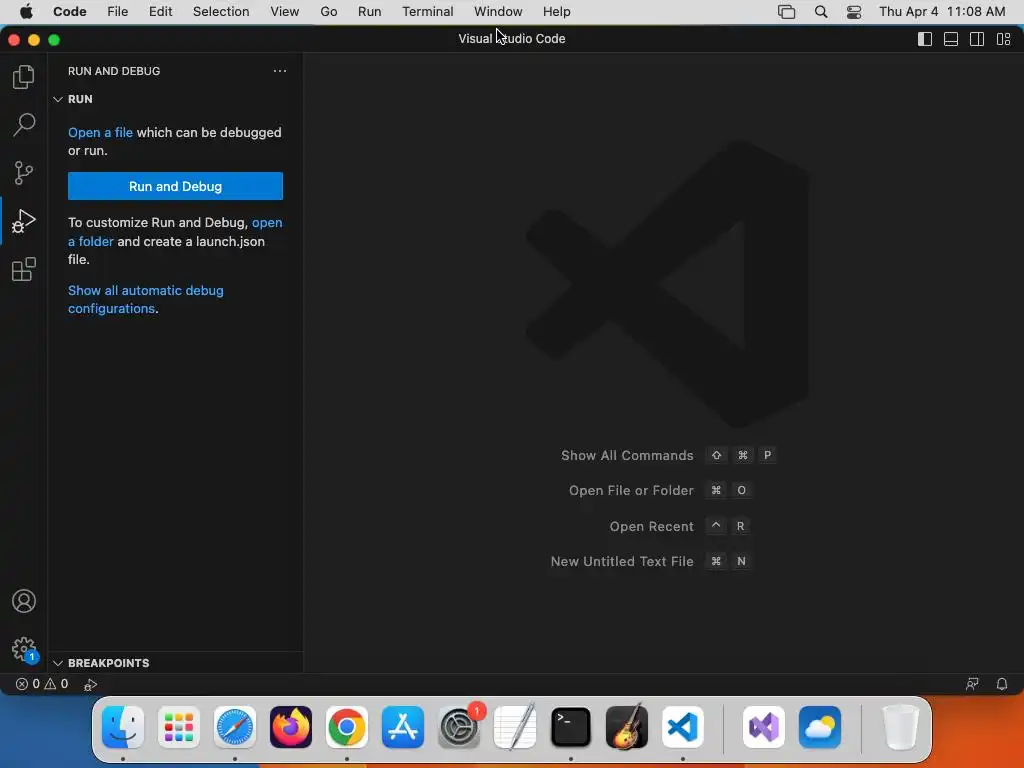Open Terminal from the Dock
Viewport: 1024px width, 768px height.
571,727
